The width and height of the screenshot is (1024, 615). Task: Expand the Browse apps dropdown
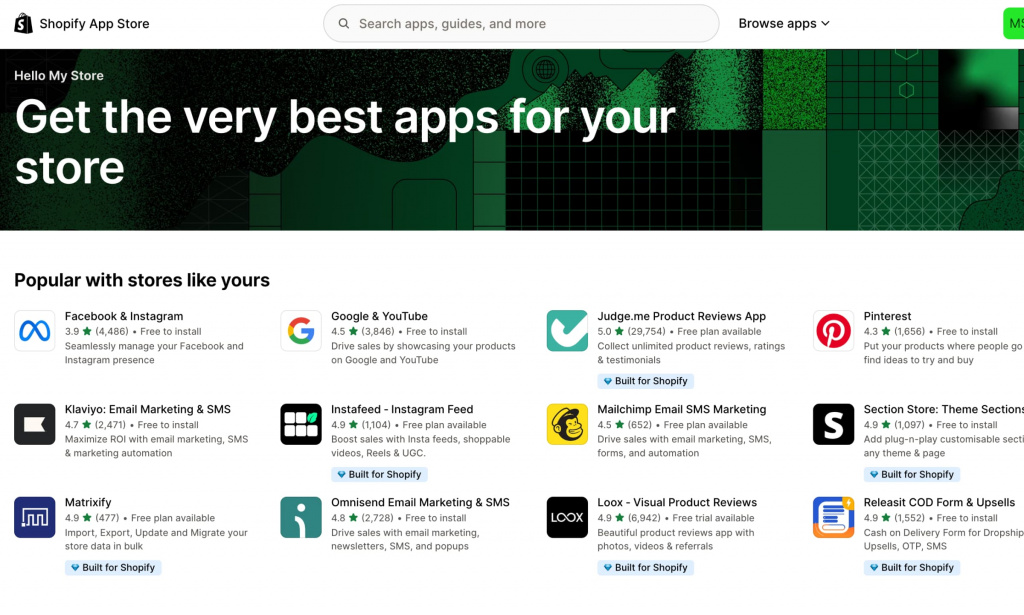click(784, 24)
